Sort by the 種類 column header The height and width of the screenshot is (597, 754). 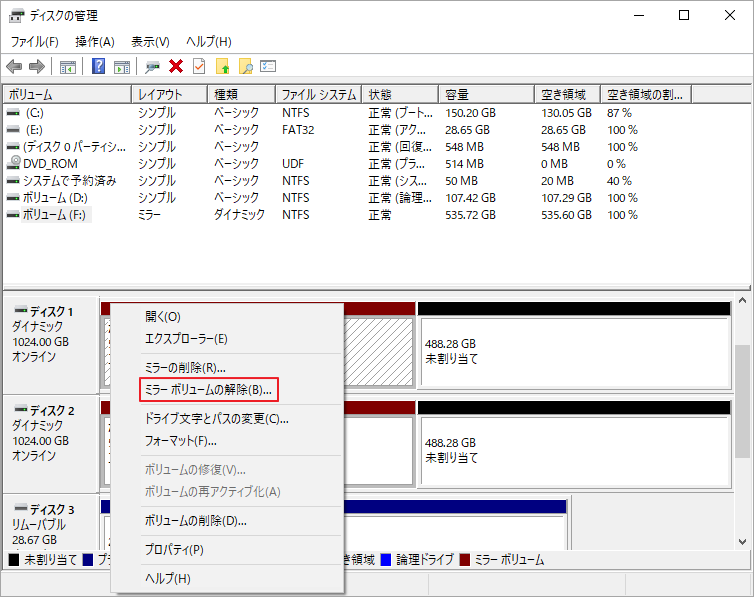coord(242,95)
